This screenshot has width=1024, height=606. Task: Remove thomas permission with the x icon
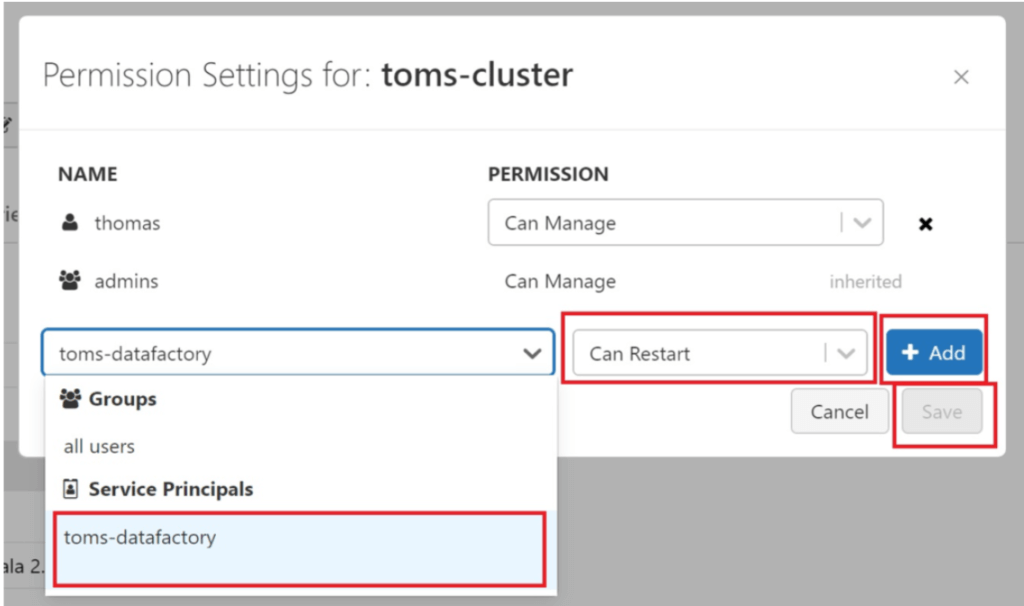click(x=925, y=224)
